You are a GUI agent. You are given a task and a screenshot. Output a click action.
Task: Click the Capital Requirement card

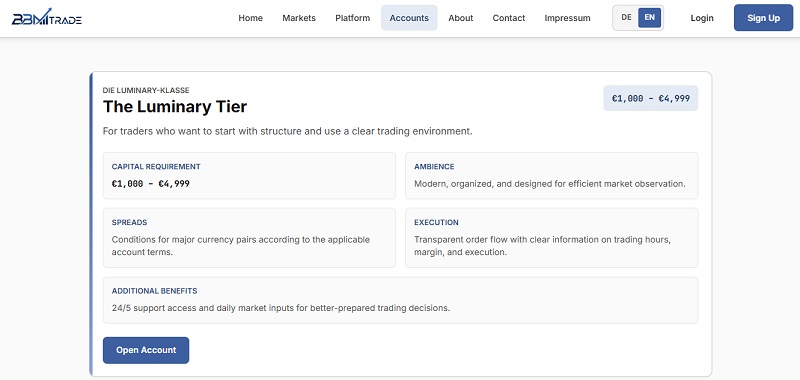(x=249, y=175)
